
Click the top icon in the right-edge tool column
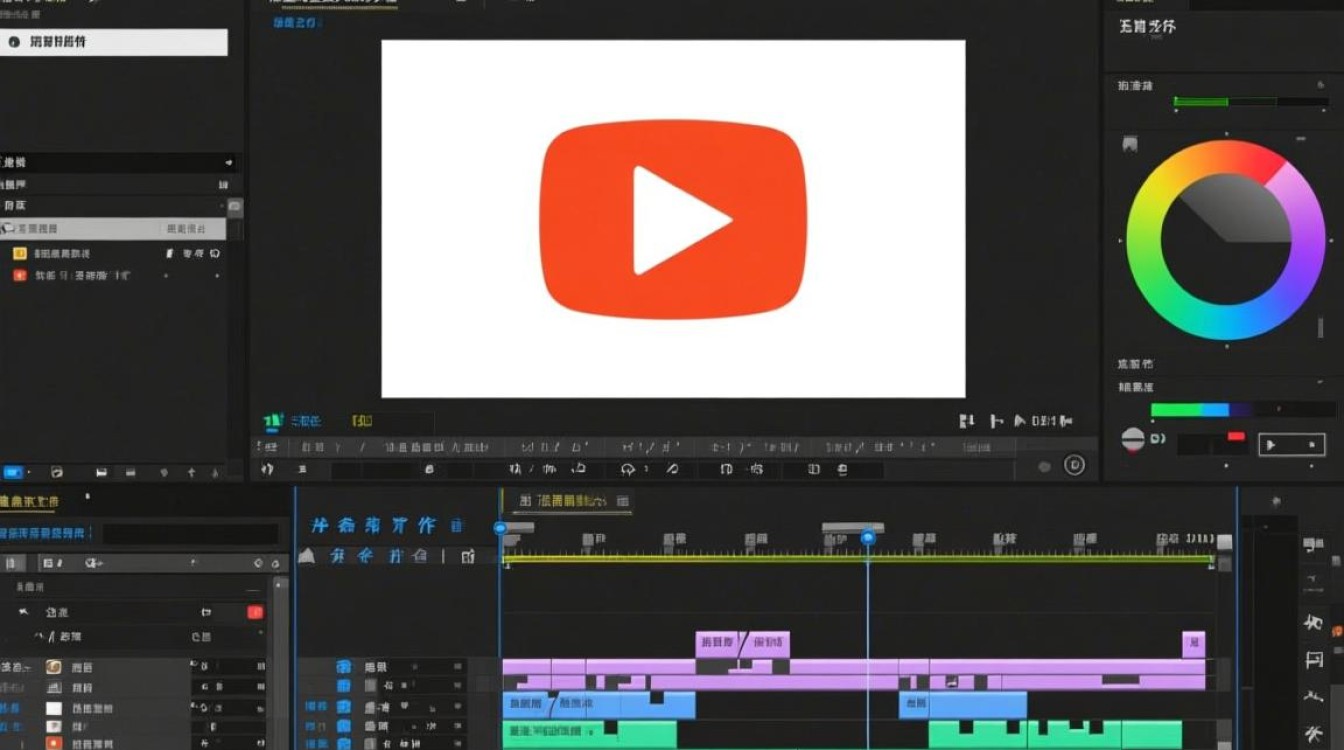(1313, 545)
